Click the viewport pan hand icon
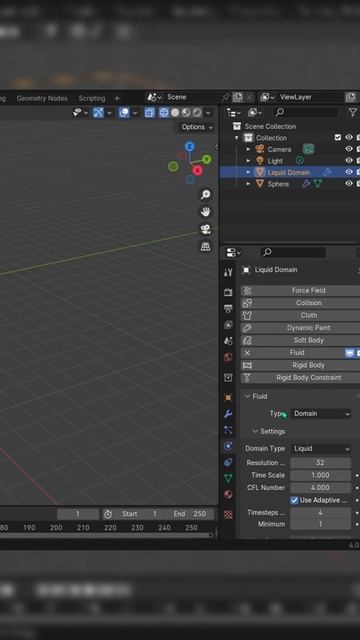The width and height of the screenshot is (360, 640). click(x=205, y=211)
